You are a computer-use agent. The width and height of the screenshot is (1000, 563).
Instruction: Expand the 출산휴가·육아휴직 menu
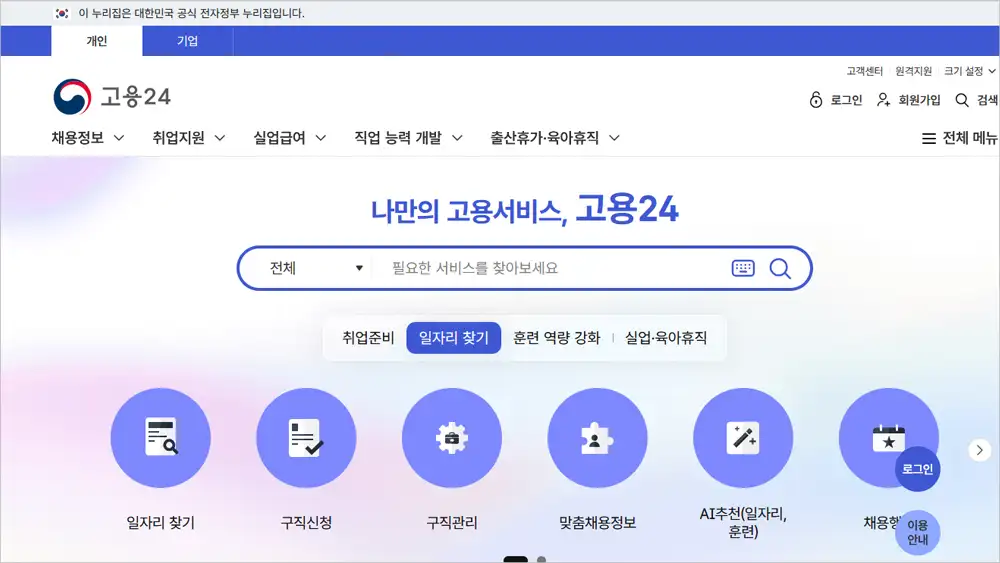click(555, 138)
